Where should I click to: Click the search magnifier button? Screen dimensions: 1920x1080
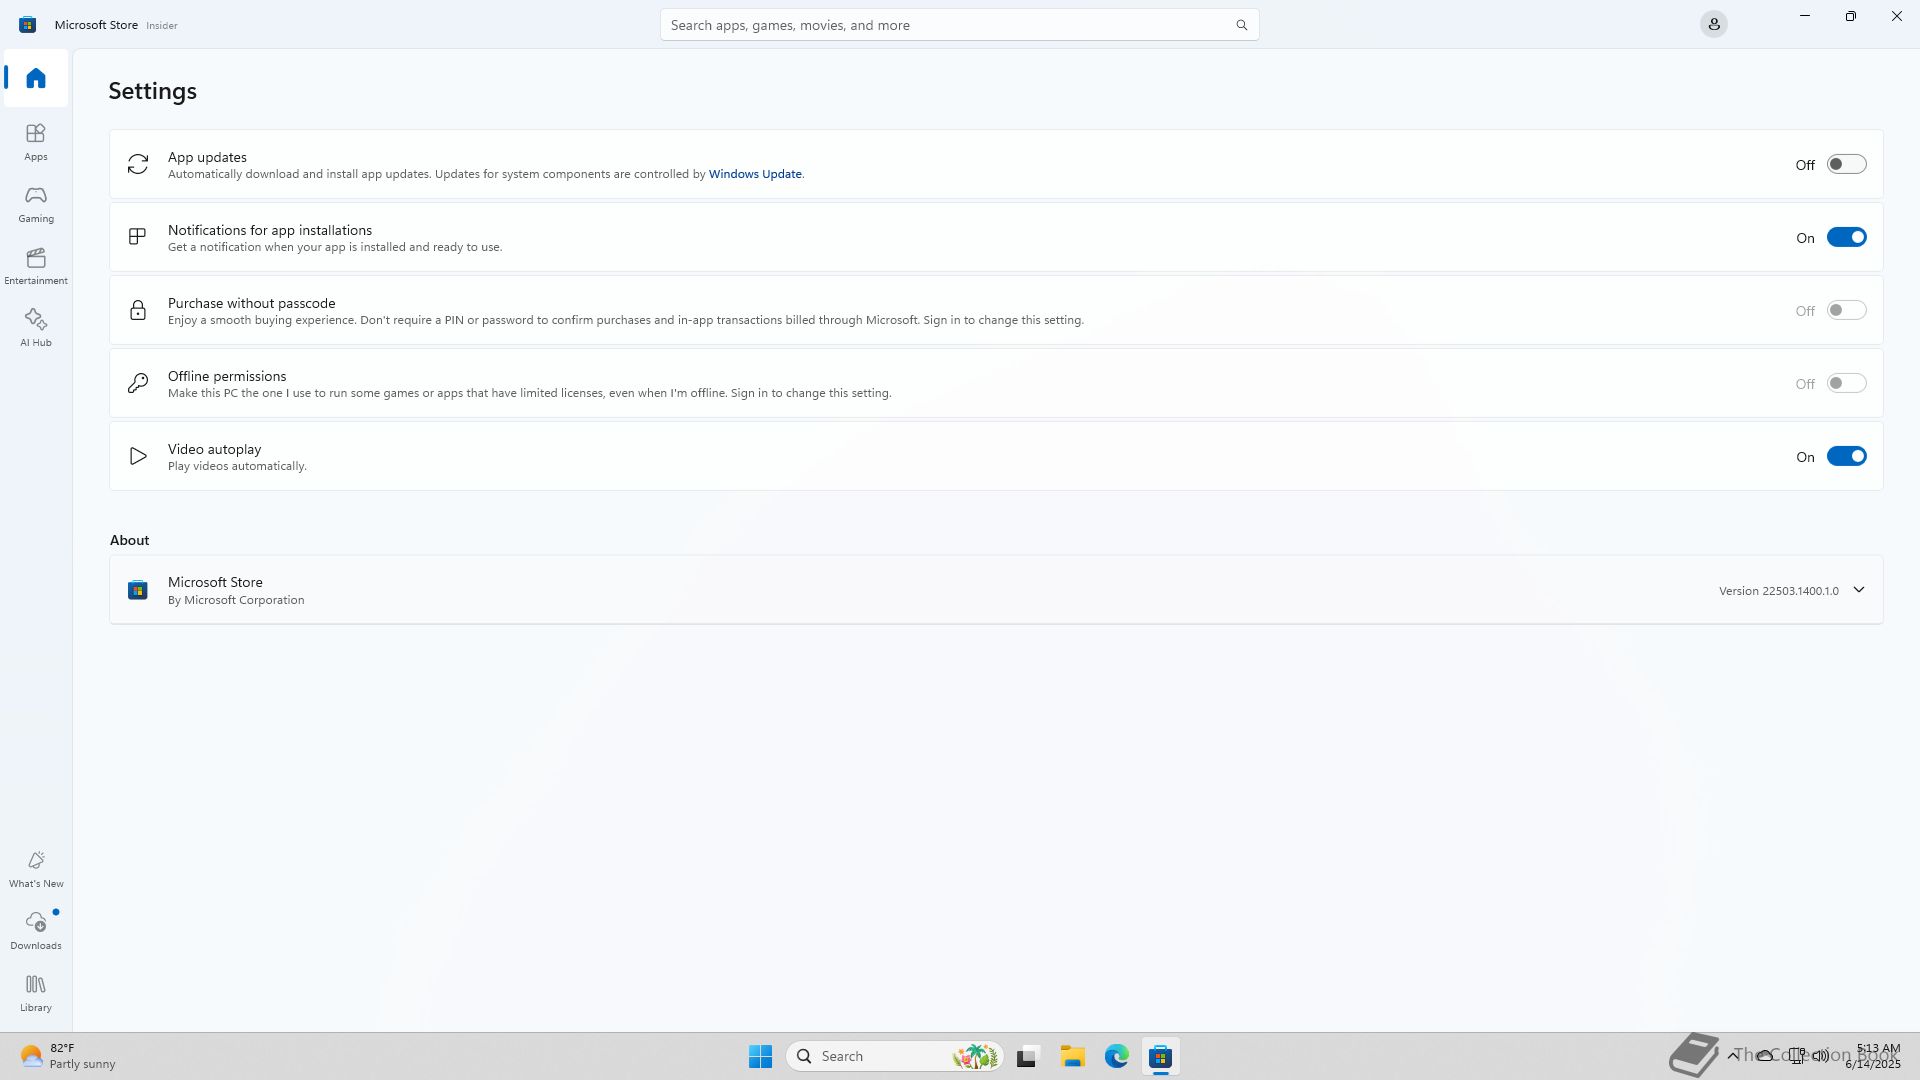point(1241,25)
